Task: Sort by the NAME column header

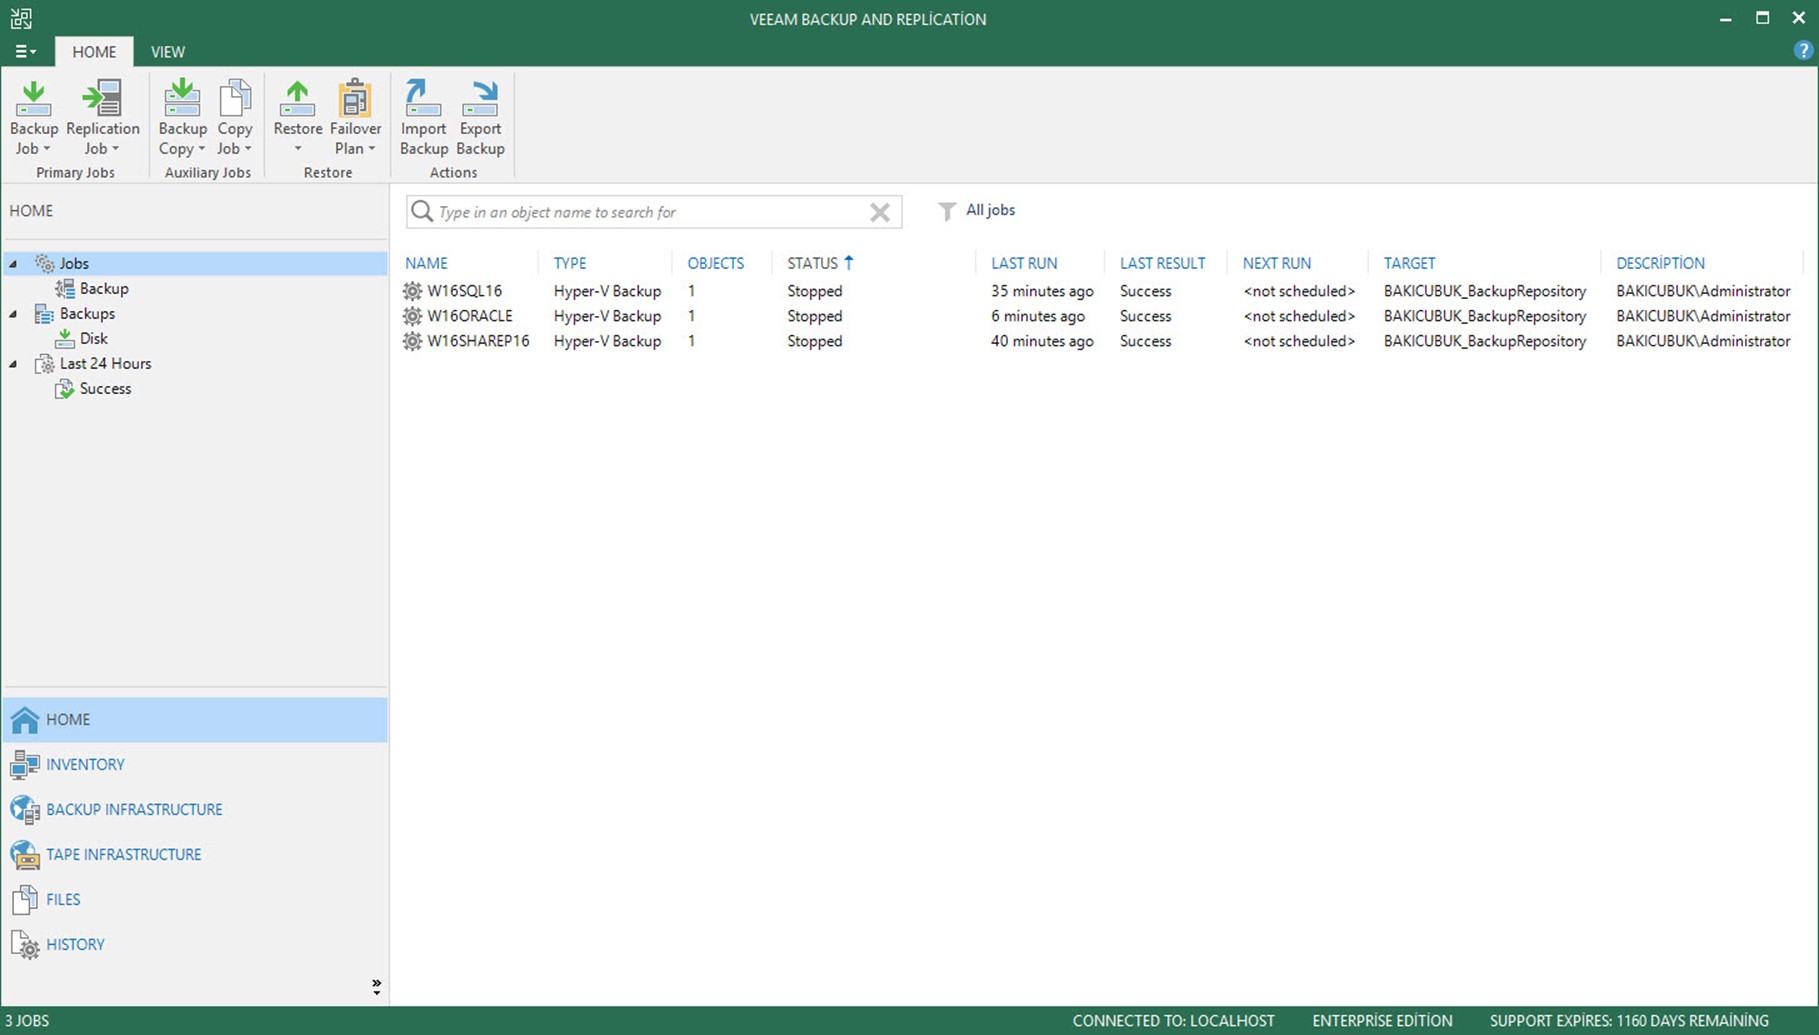Action: click(x=426, y=263)
